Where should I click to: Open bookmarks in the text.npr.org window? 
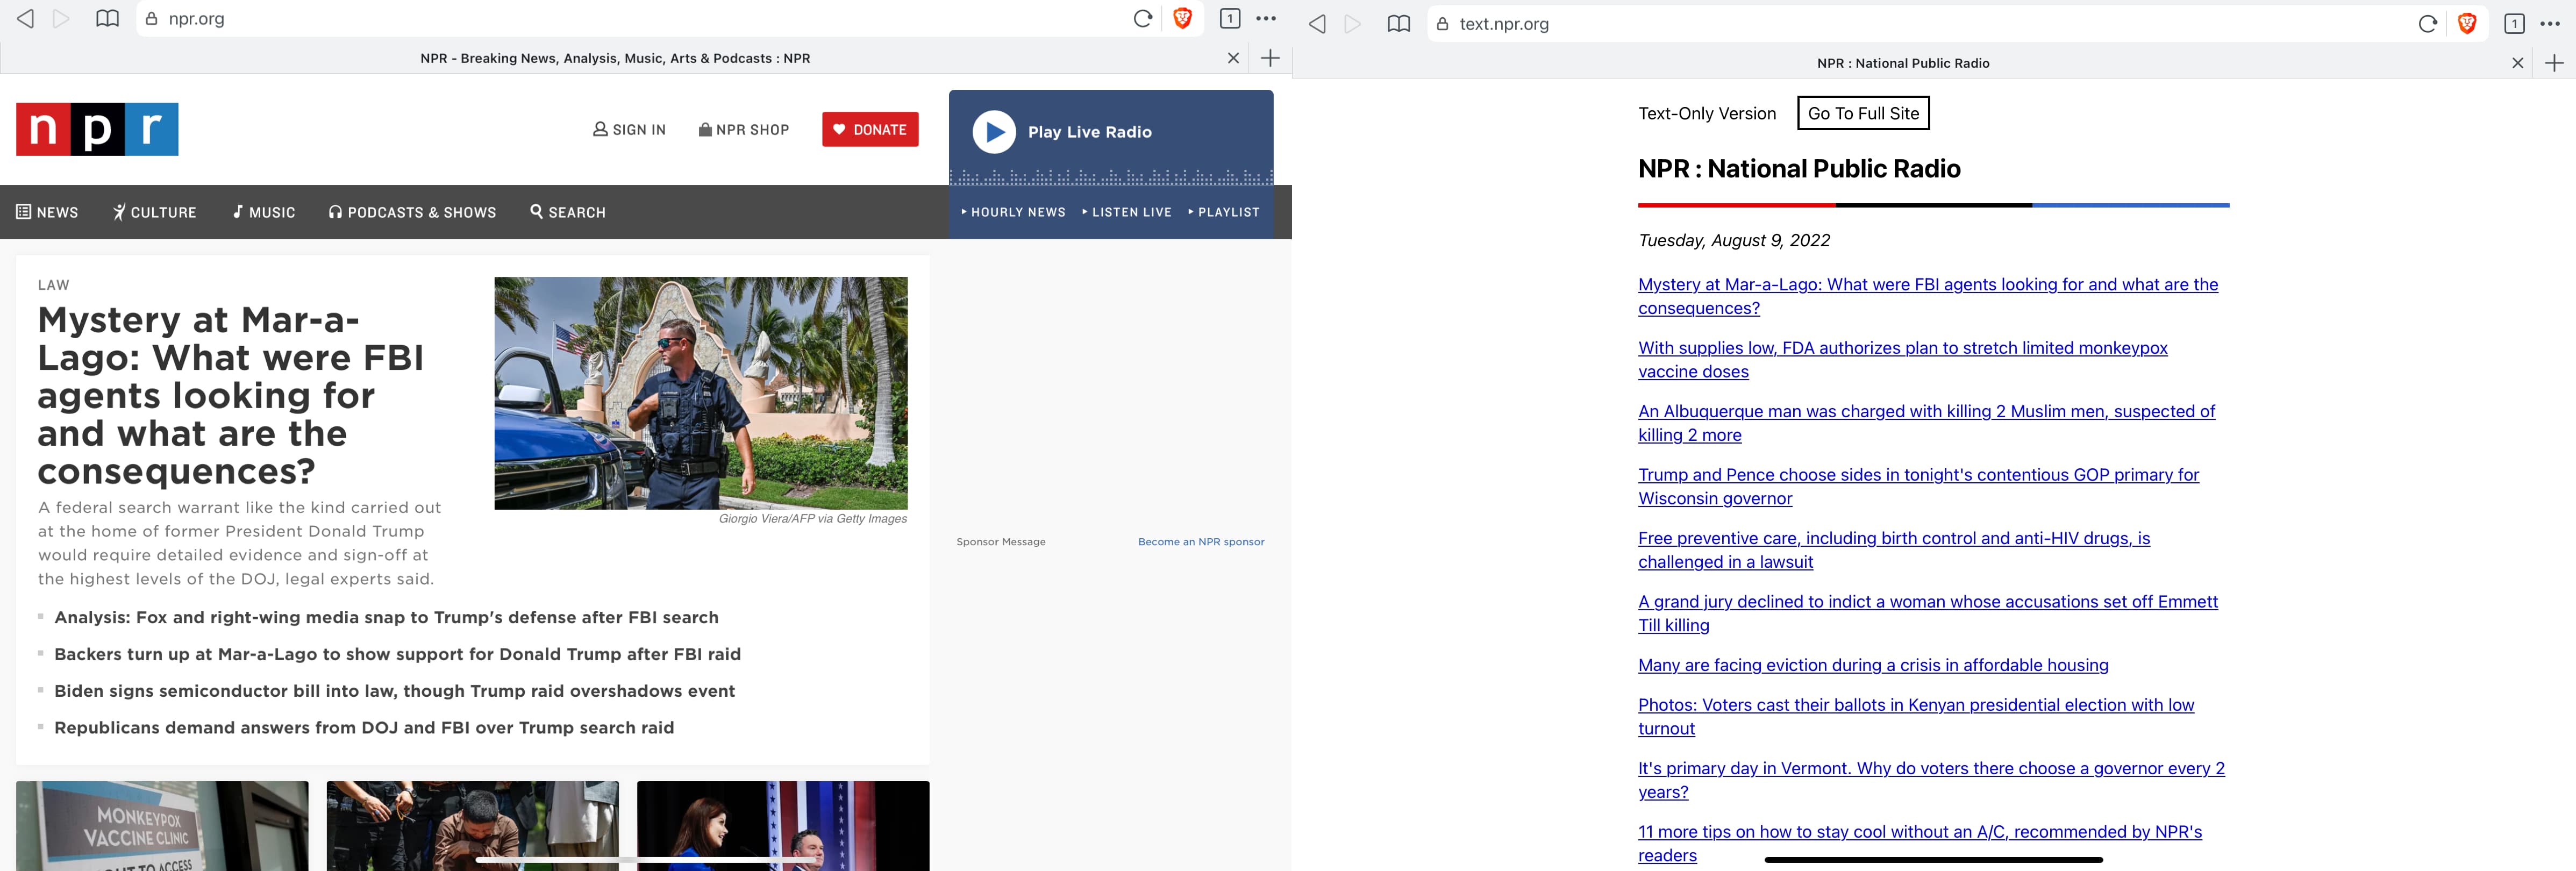[x=1399, y=24]
